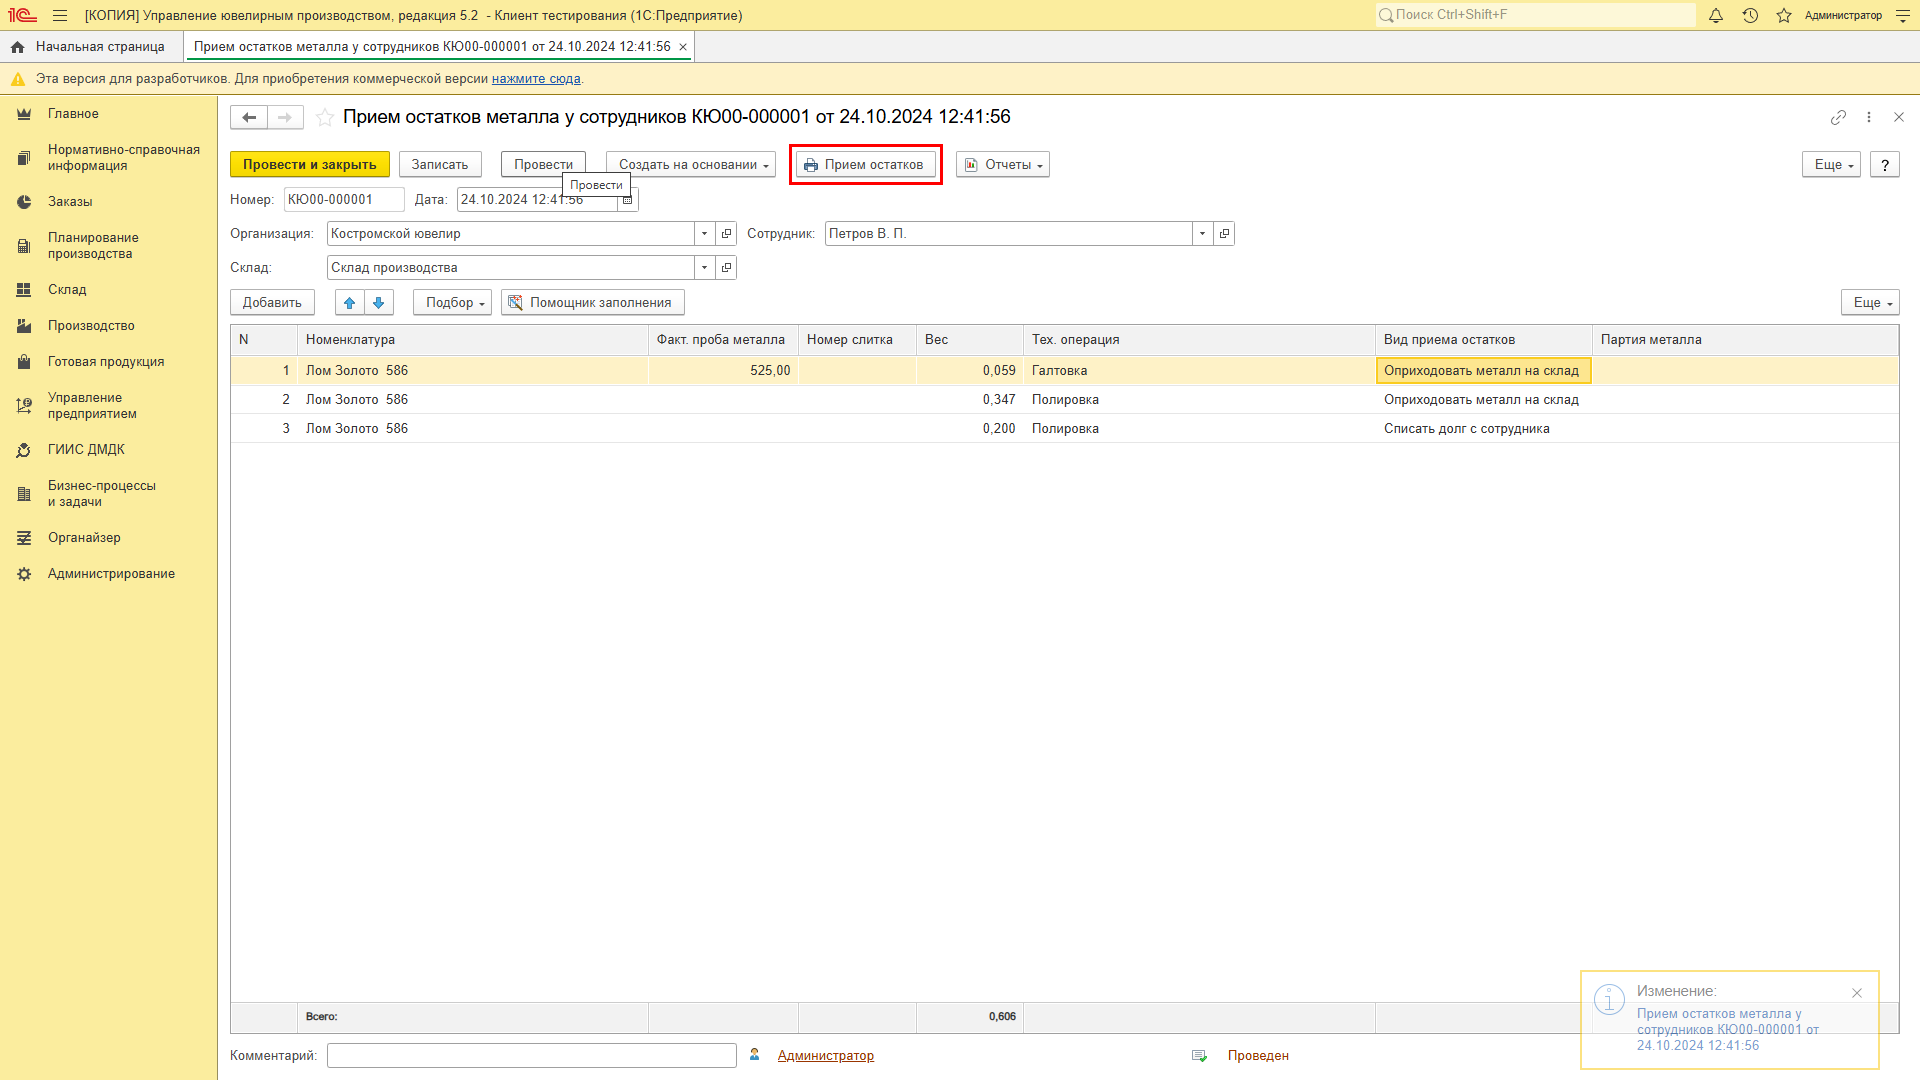Image resolution: width=1920 pixels, height=1080 pixels.
Task: Open document kebab menu
Action: point(1869,117)
